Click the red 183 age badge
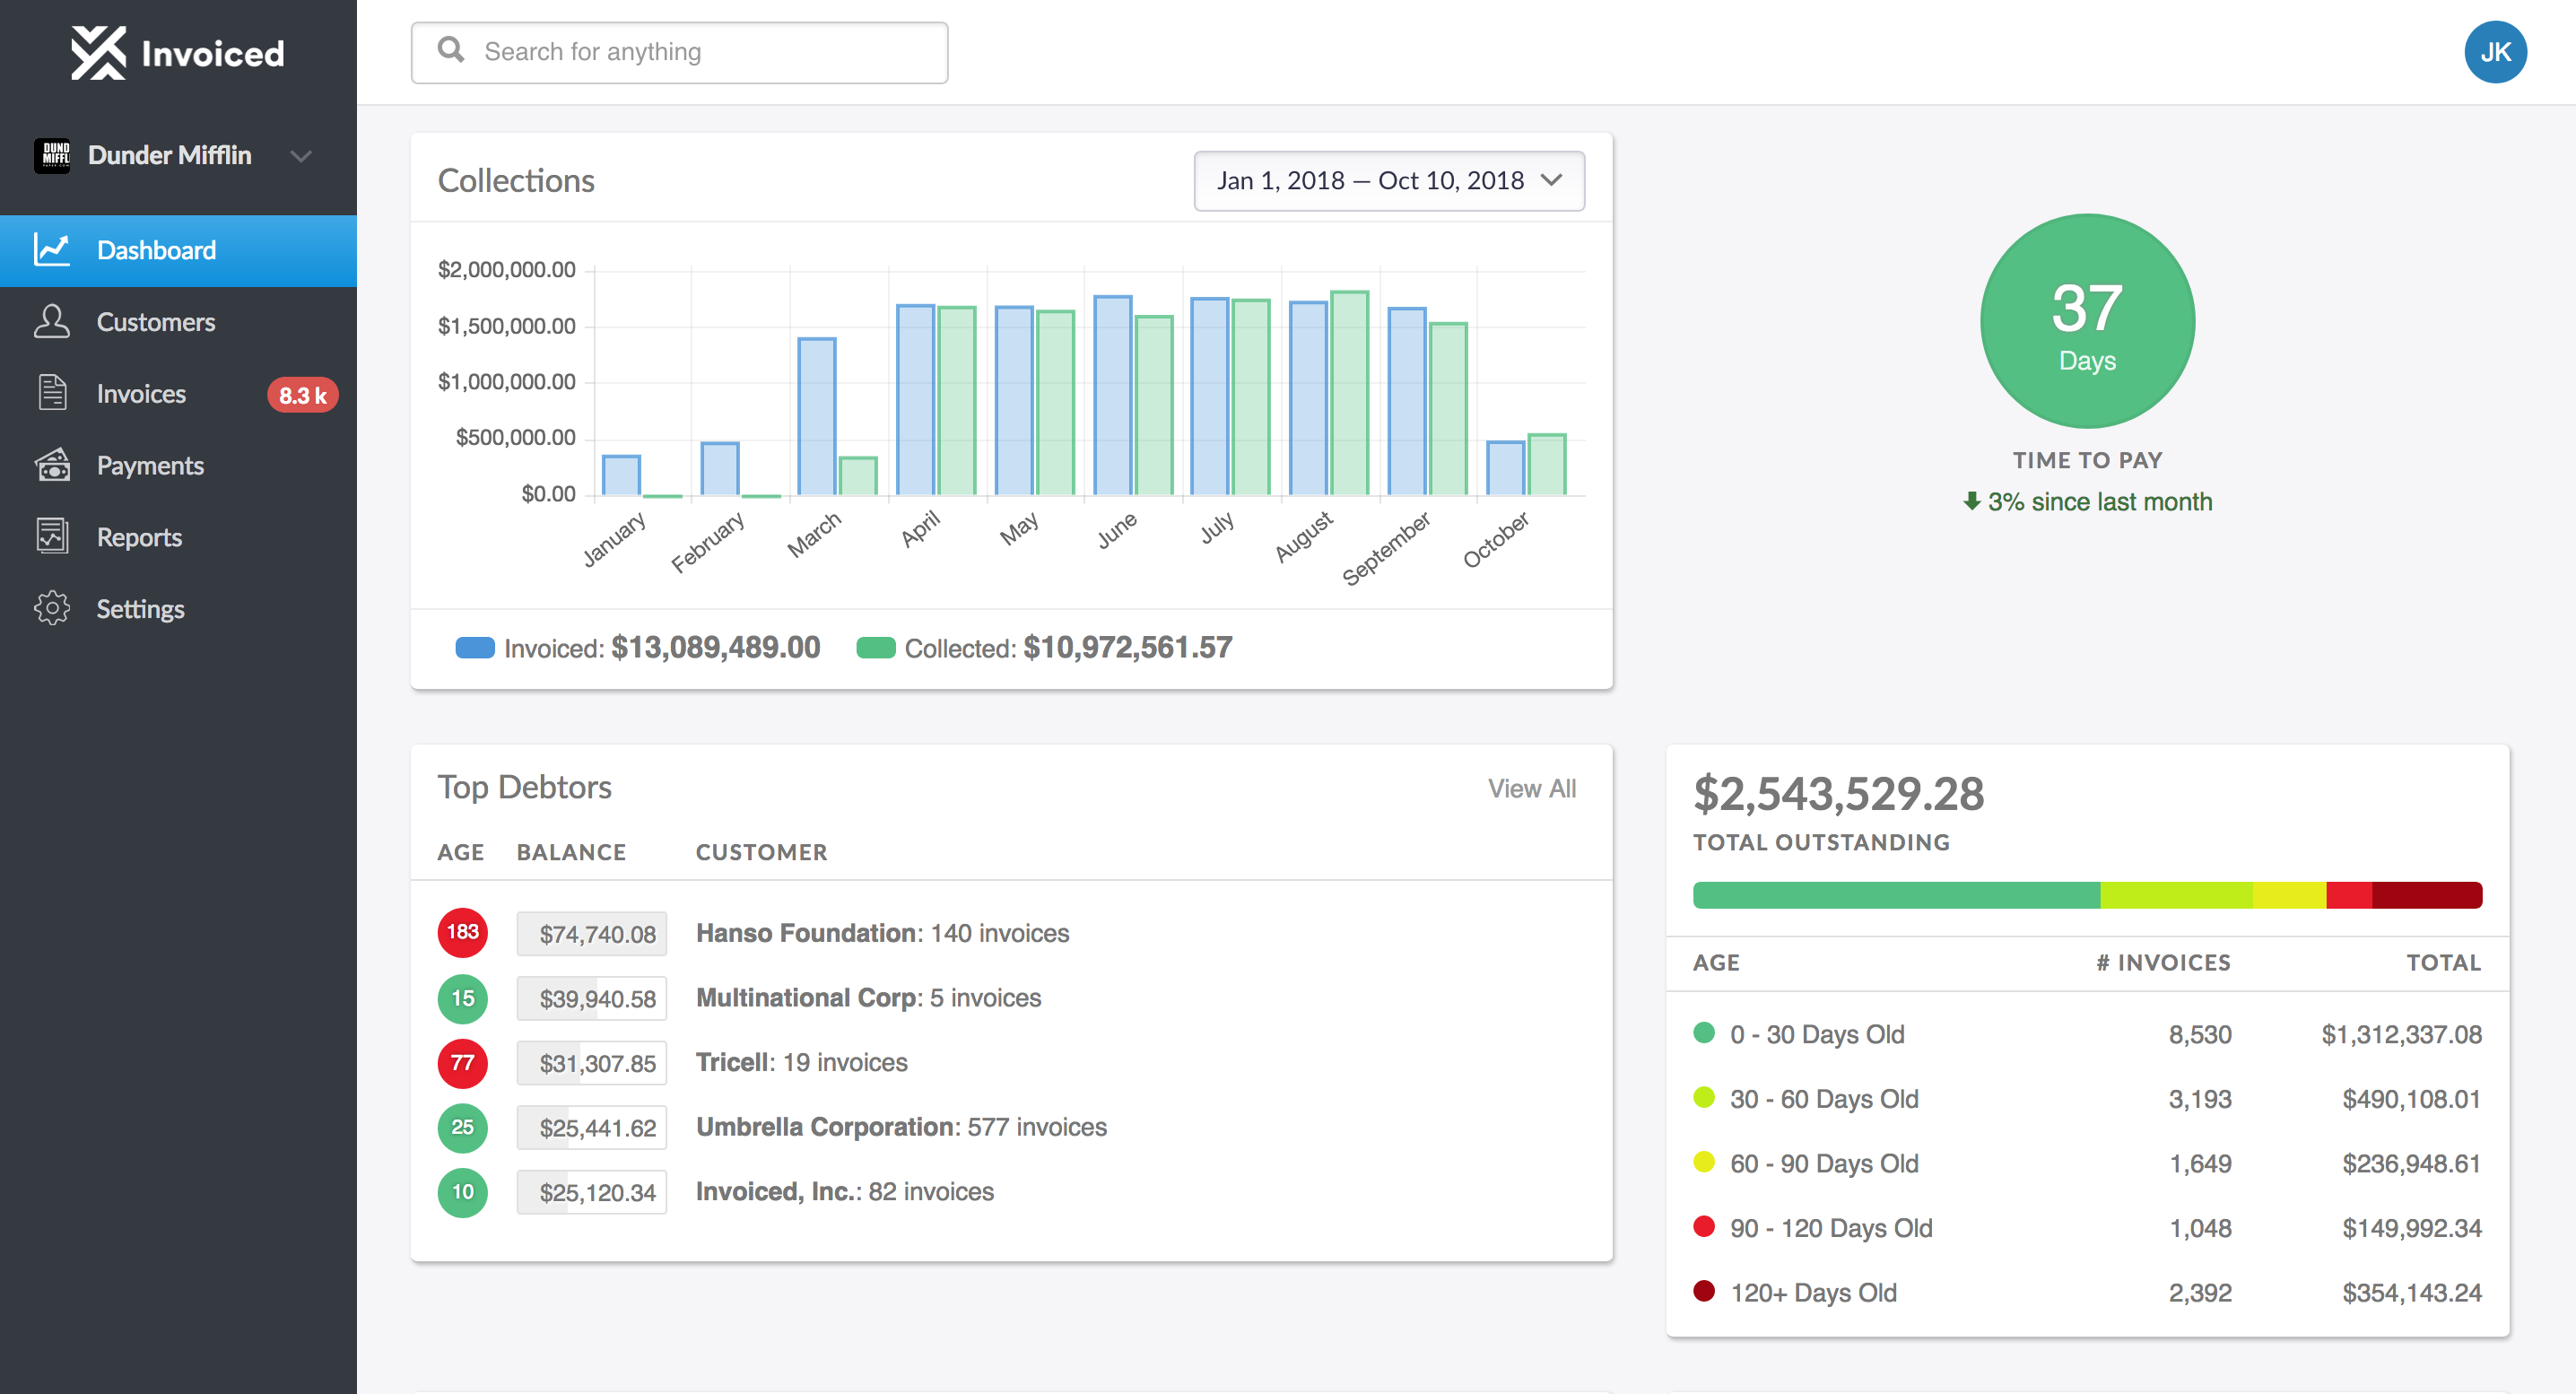This screenshot has height=1394, width=2576. click(x=462, y=932)
